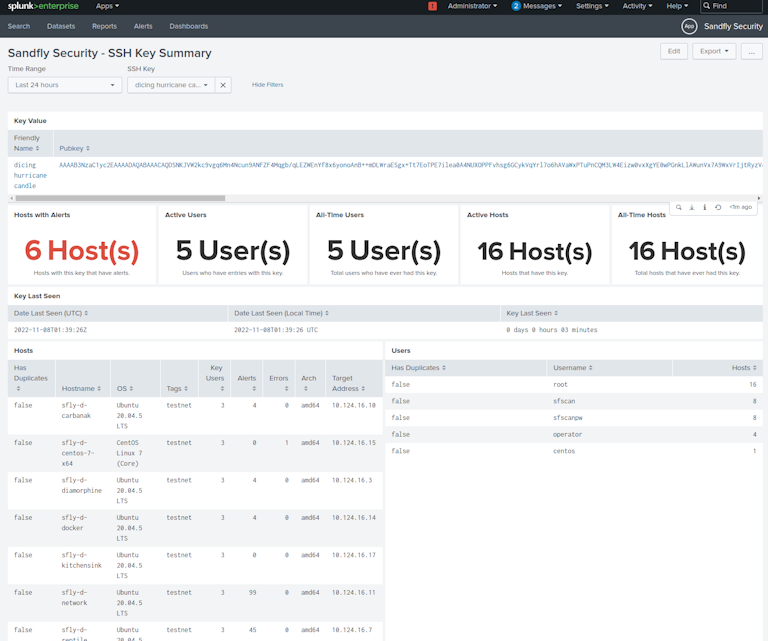
Task: Expand the Messages dropdown
Action: click(x=542, y=6)
